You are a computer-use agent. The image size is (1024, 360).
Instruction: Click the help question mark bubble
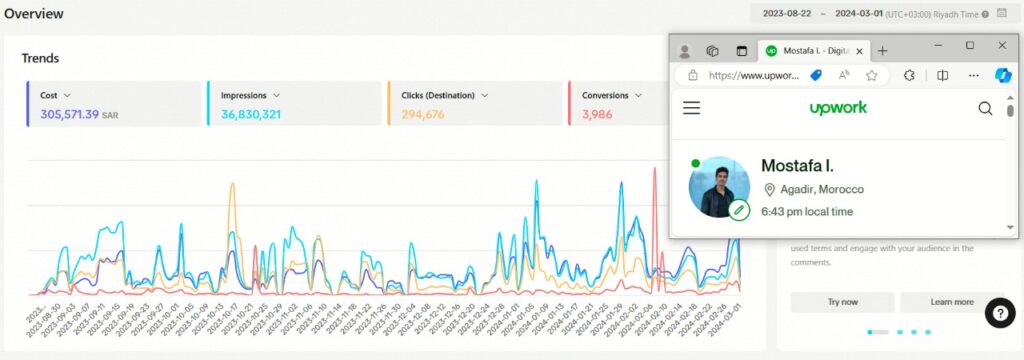[1000, 312]
